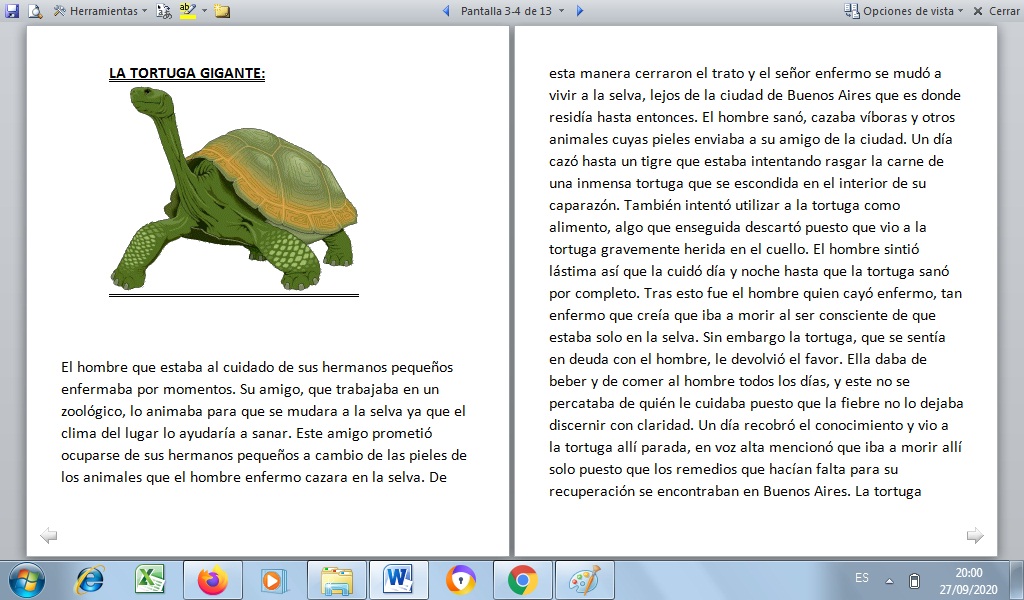Go to previous screen arrow
Image resolution: width=1024 pixels, height=600 pixels.
point(446,10)
